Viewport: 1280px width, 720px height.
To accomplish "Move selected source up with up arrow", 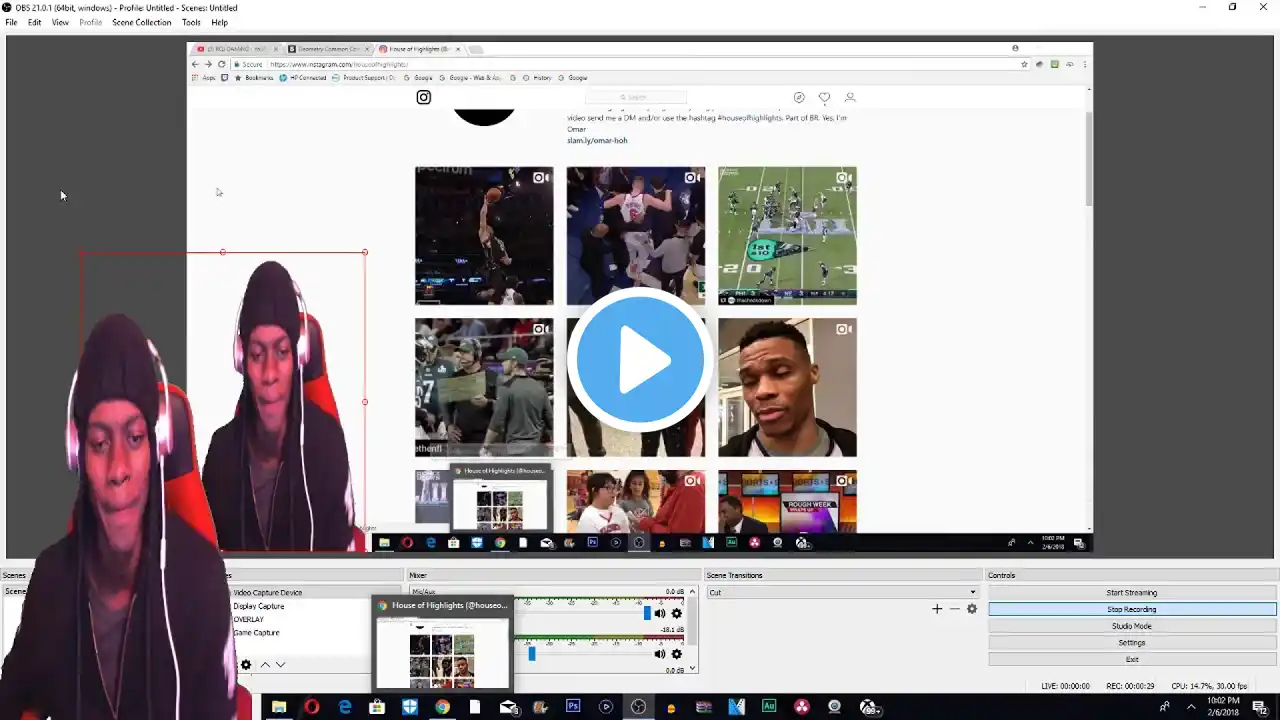I will tap(265, 665).
